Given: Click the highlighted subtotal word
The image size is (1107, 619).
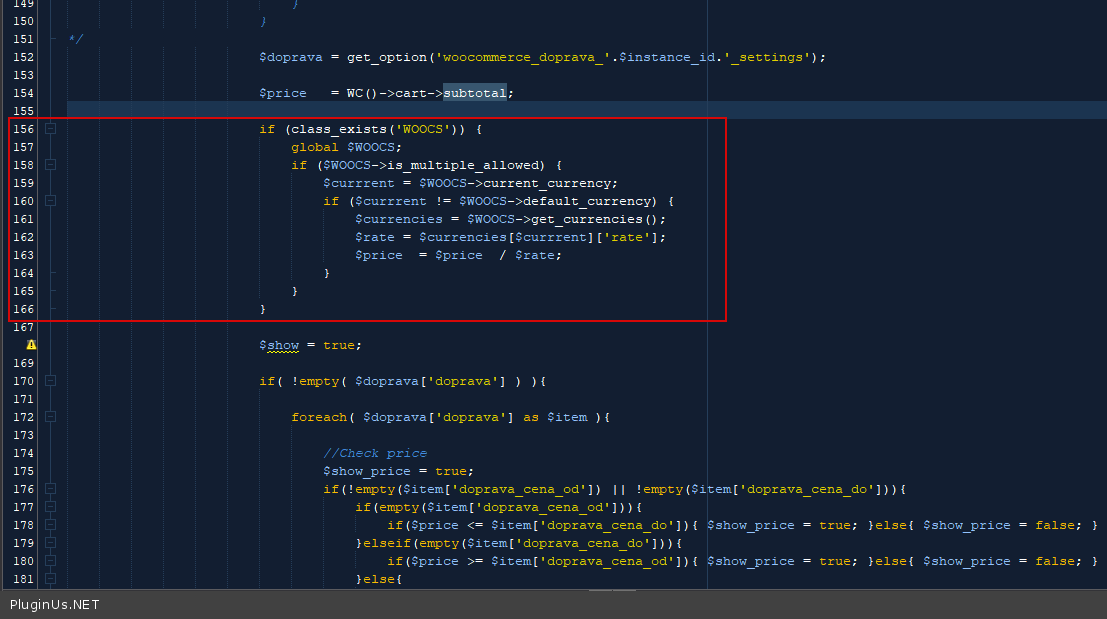Looking at the screenshot, I should coord(475,93).
